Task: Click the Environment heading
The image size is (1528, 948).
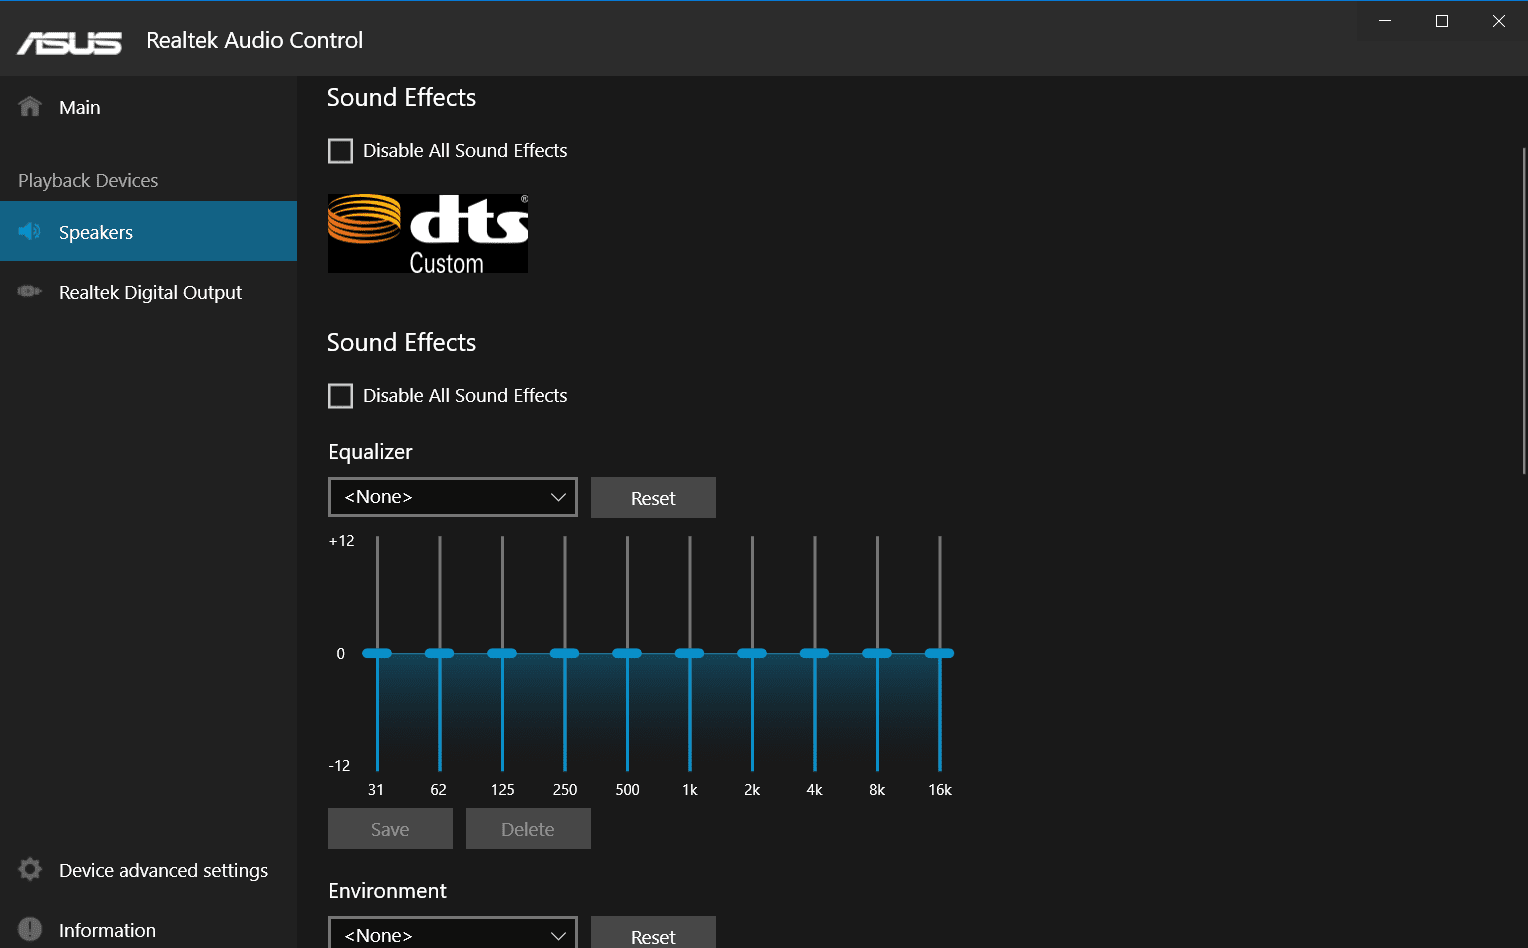Action: (387, 891)
